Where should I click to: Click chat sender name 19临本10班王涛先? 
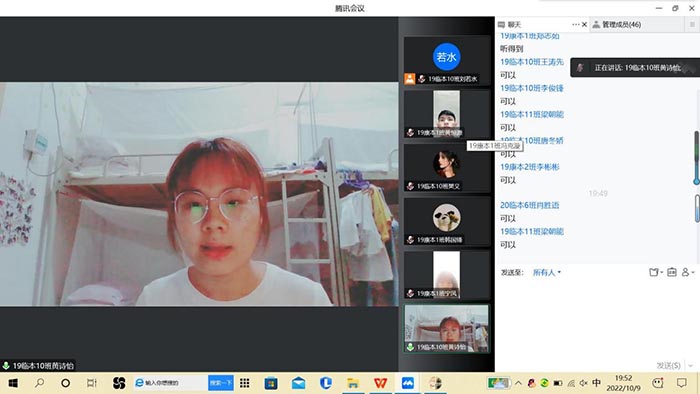(x=532, y=62)
